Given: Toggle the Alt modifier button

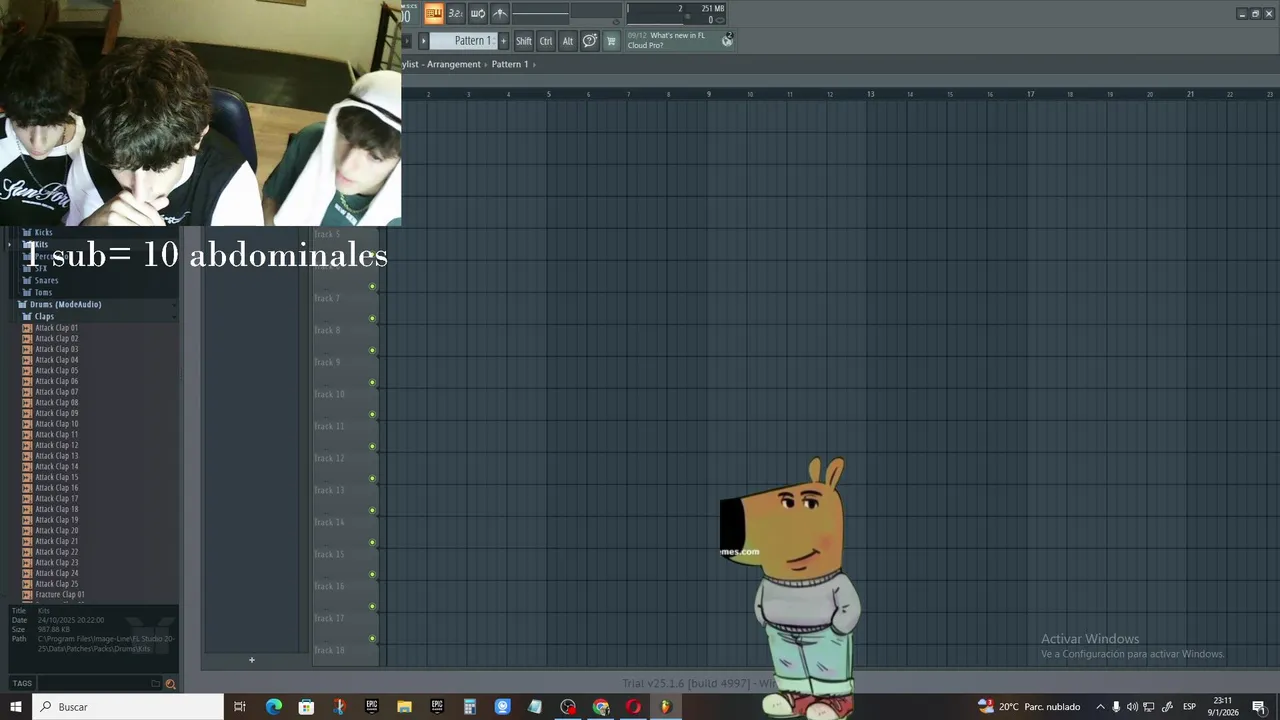Looking at the screenshot, I should pos(568,41).
